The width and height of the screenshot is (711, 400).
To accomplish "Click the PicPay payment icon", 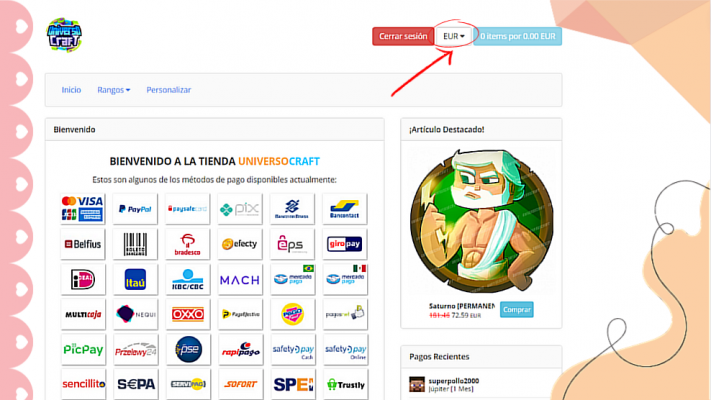I will tap(83, 350).
